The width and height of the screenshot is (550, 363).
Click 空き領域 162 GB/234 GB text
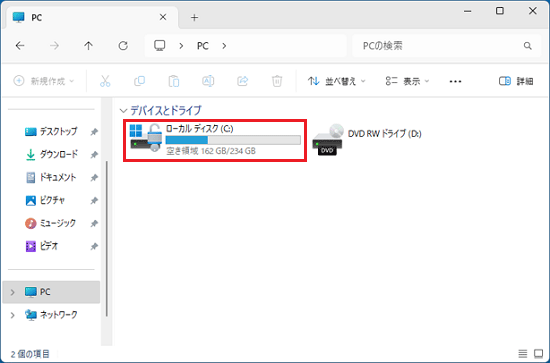point(211,151)
